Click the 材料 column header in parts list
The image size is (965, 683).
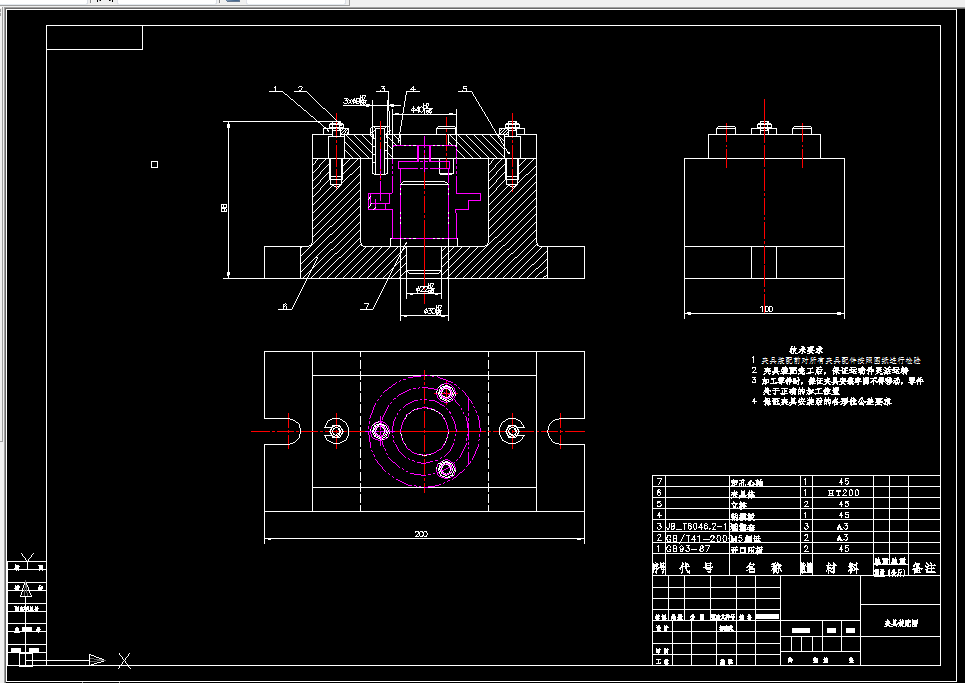pyautogui.click(x=843, y=568)
